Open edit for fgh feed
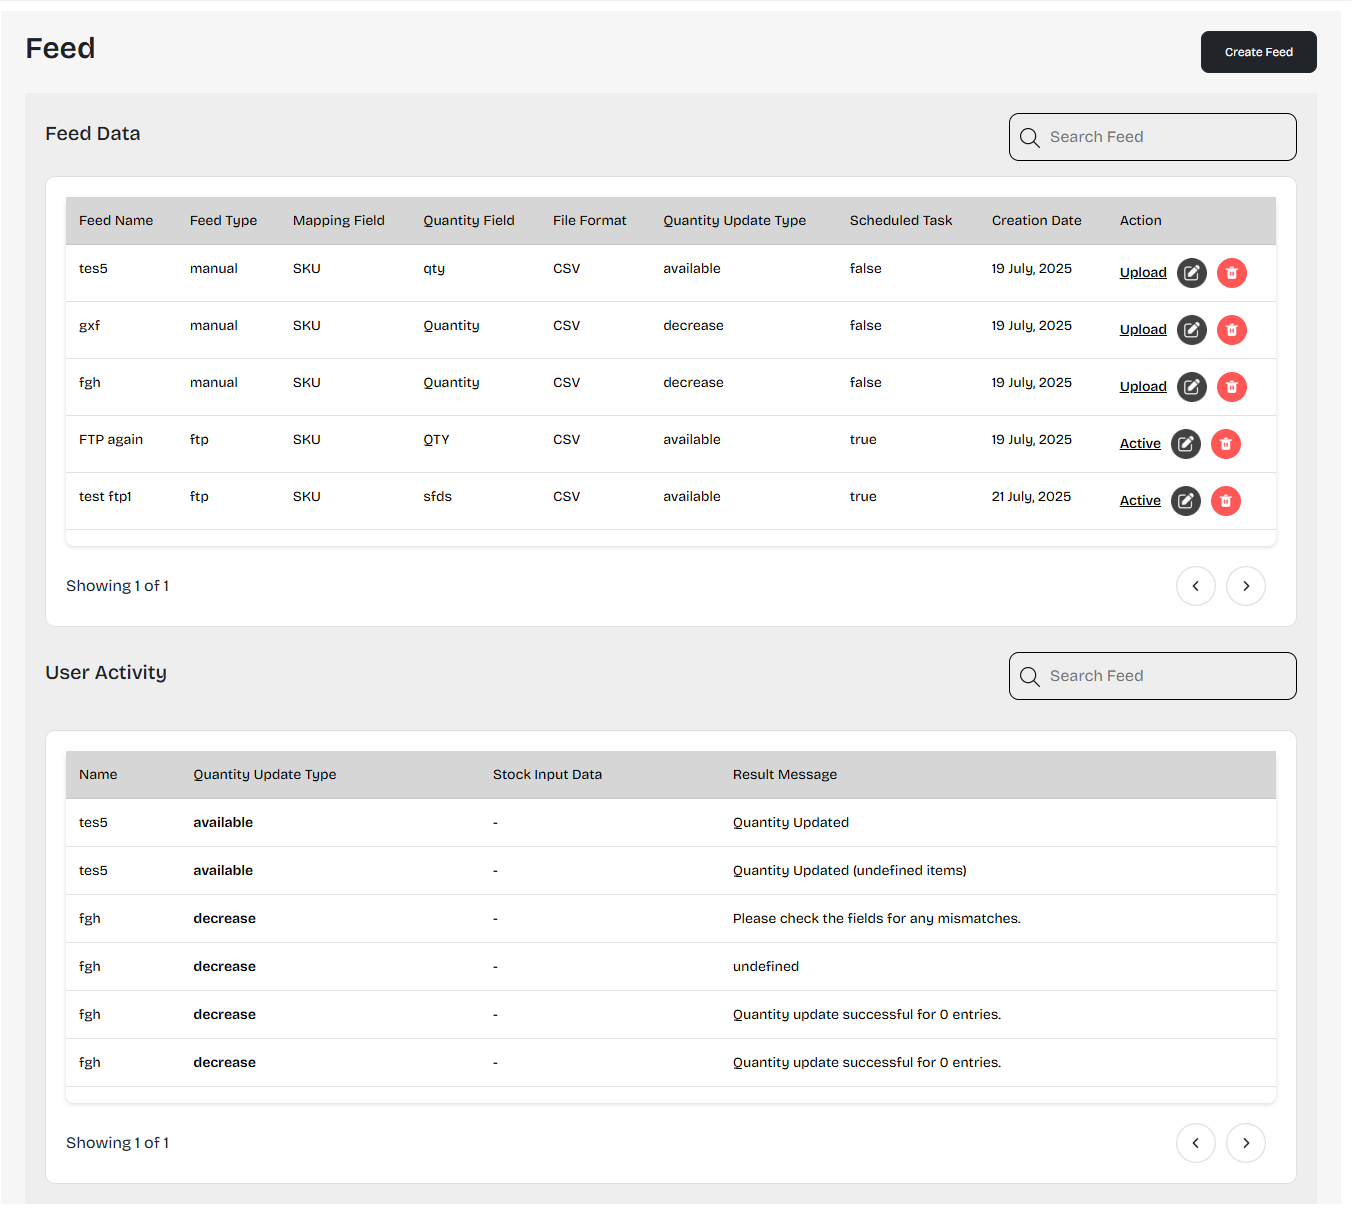 (x=1191, y=387)
